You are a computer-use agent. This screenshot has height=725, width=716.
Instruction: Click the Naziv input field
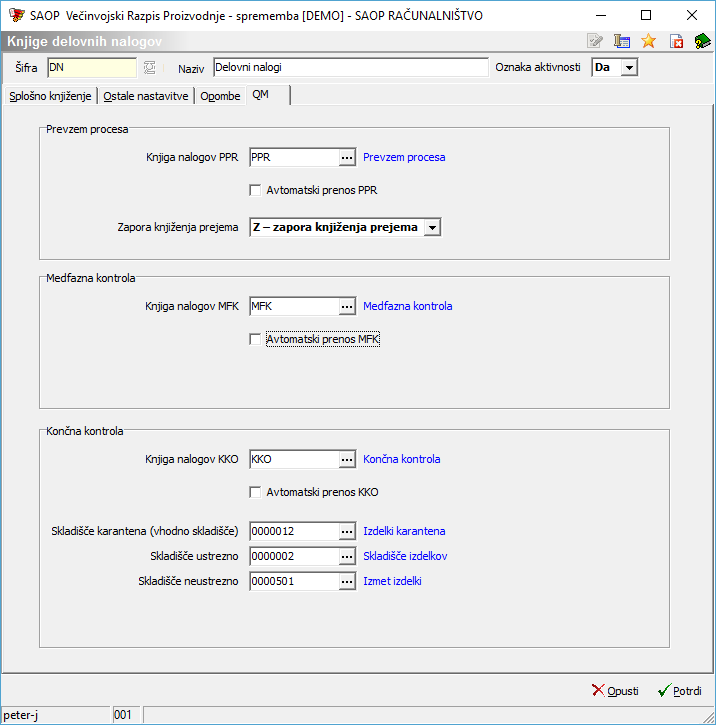351,68
